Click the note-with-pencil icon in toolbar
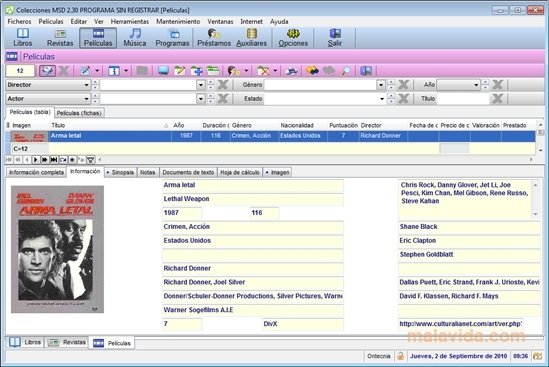This screenshot has height=367, width=549. pos(180,71)
